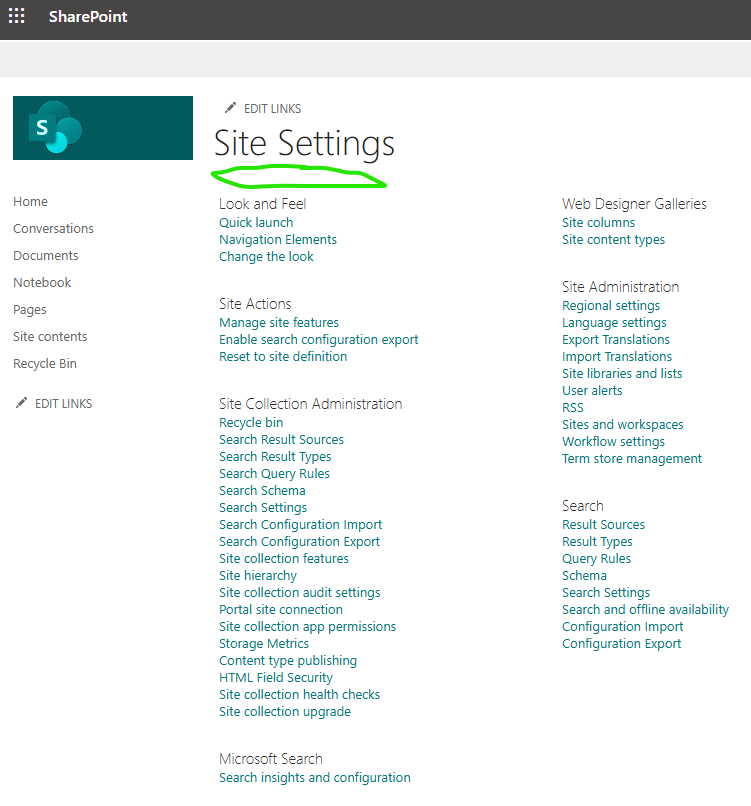Click Configuration Import under Search
This screenshot has height=806, width=751.
[x=622, y=626]
